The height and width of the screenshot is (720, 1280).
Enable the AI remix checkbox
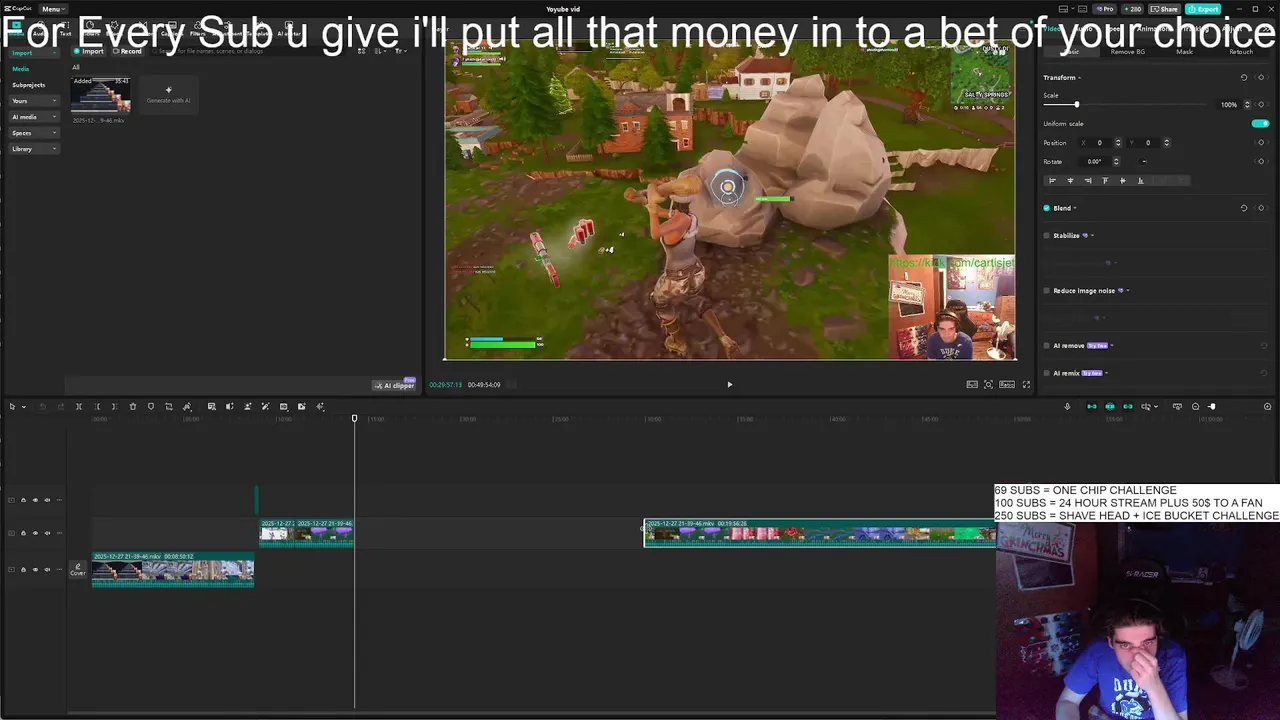pos(1047,373)
